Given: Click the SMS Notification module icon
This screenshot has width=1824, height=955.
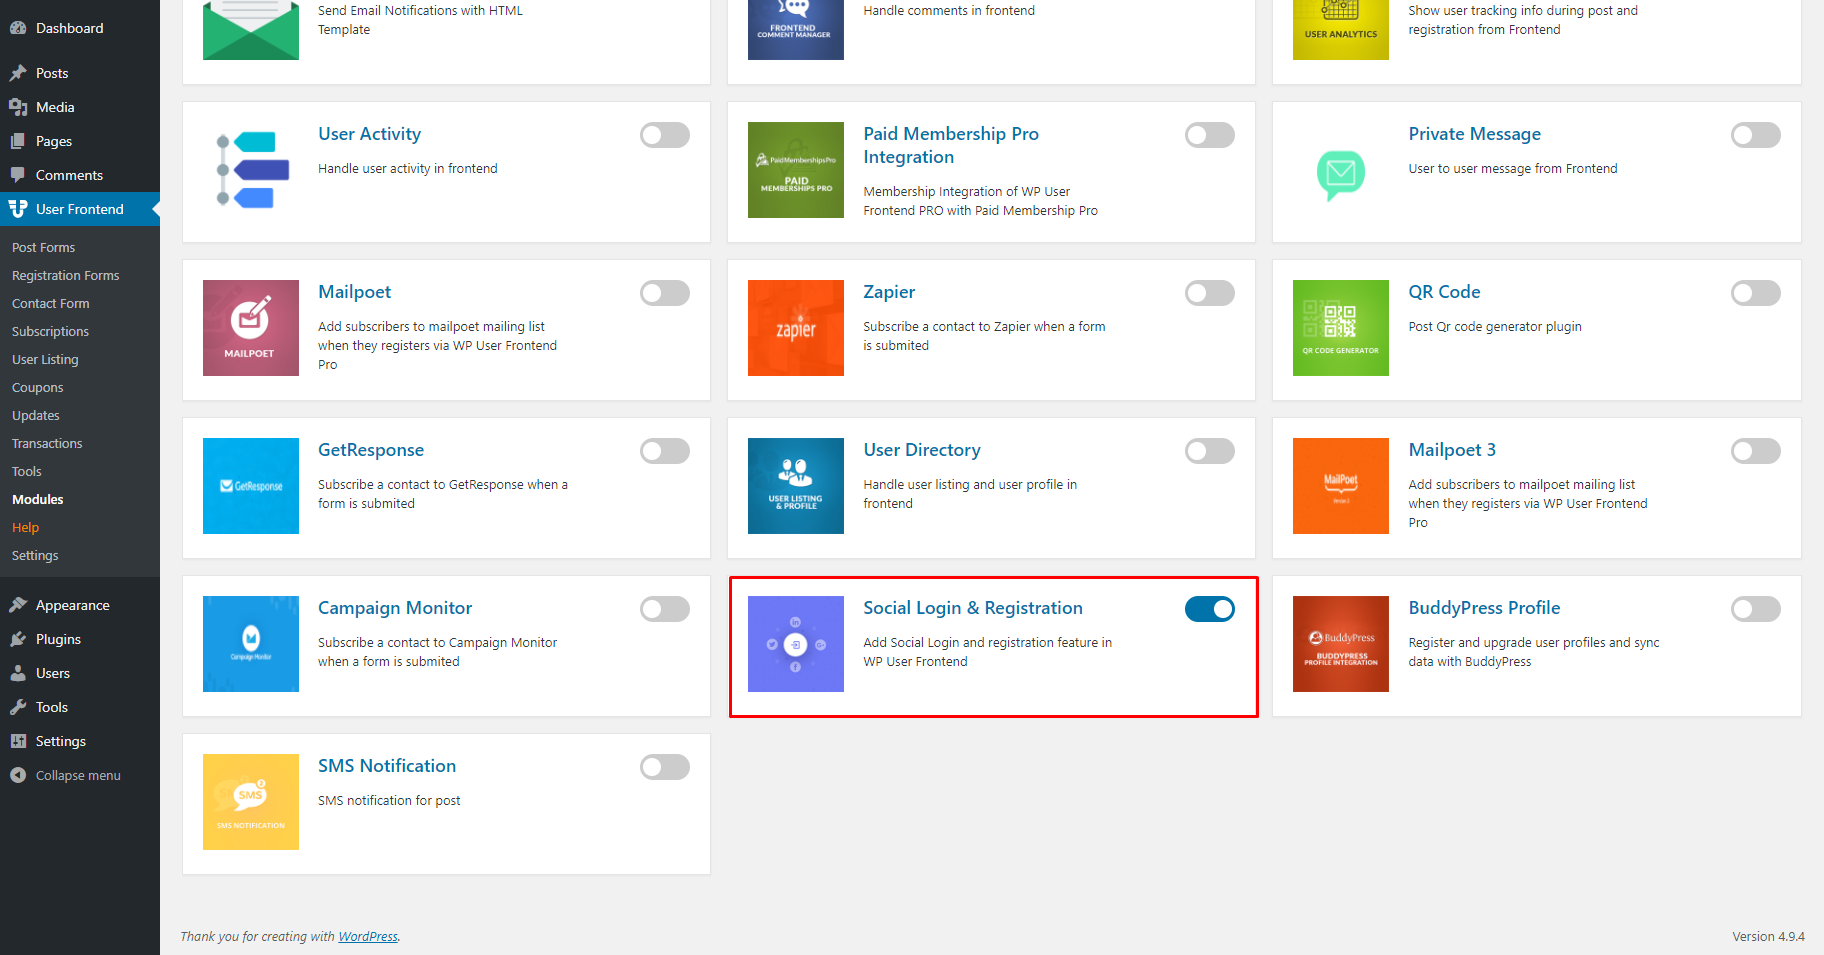Looking at the screenshot, I should point(251,802).
